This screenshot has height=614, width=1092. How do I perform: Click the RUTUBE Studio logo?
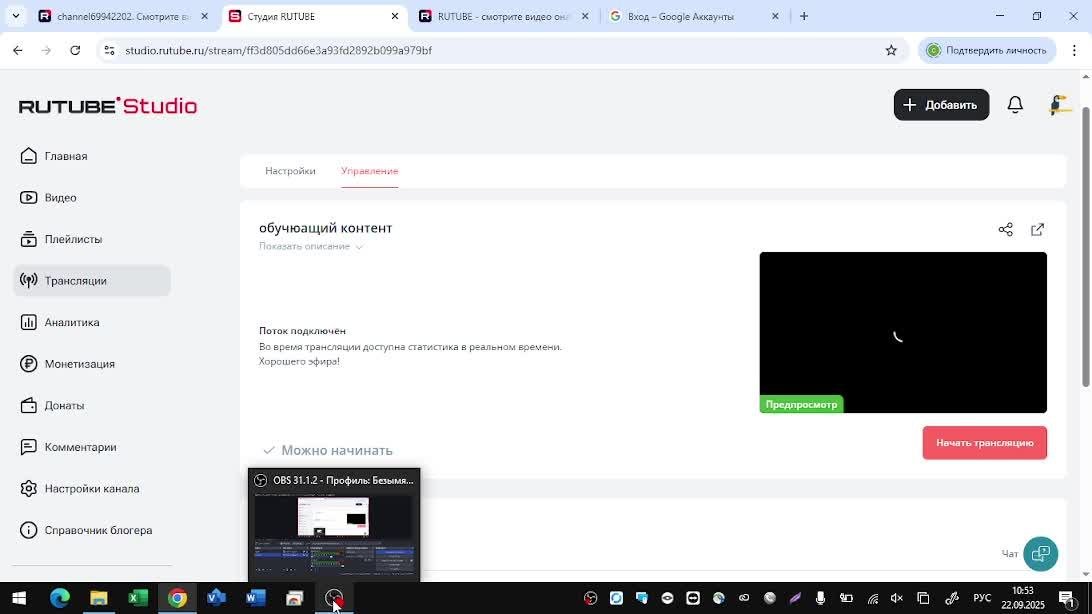108,106
